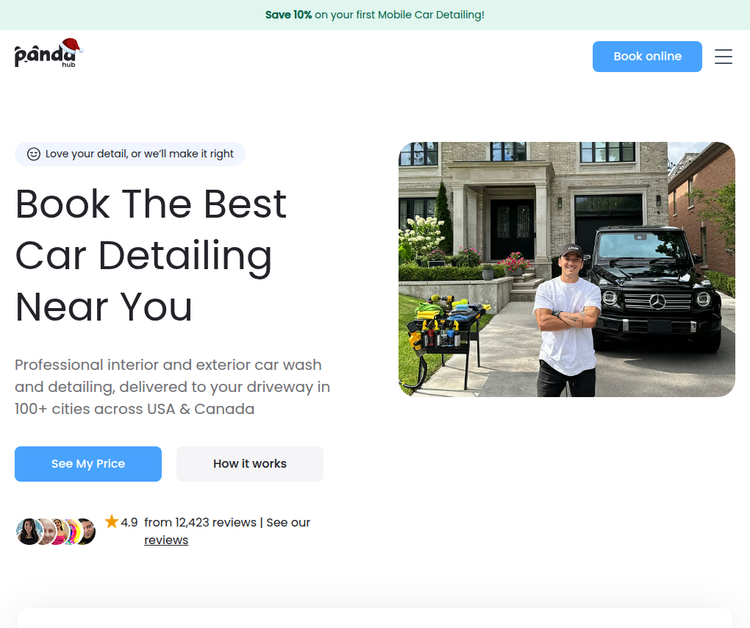Image resolution: width=750 pixels, height=628 pixels.
Task: Click the 'Love your detail' guarantee badge
Action: [130, 154]
